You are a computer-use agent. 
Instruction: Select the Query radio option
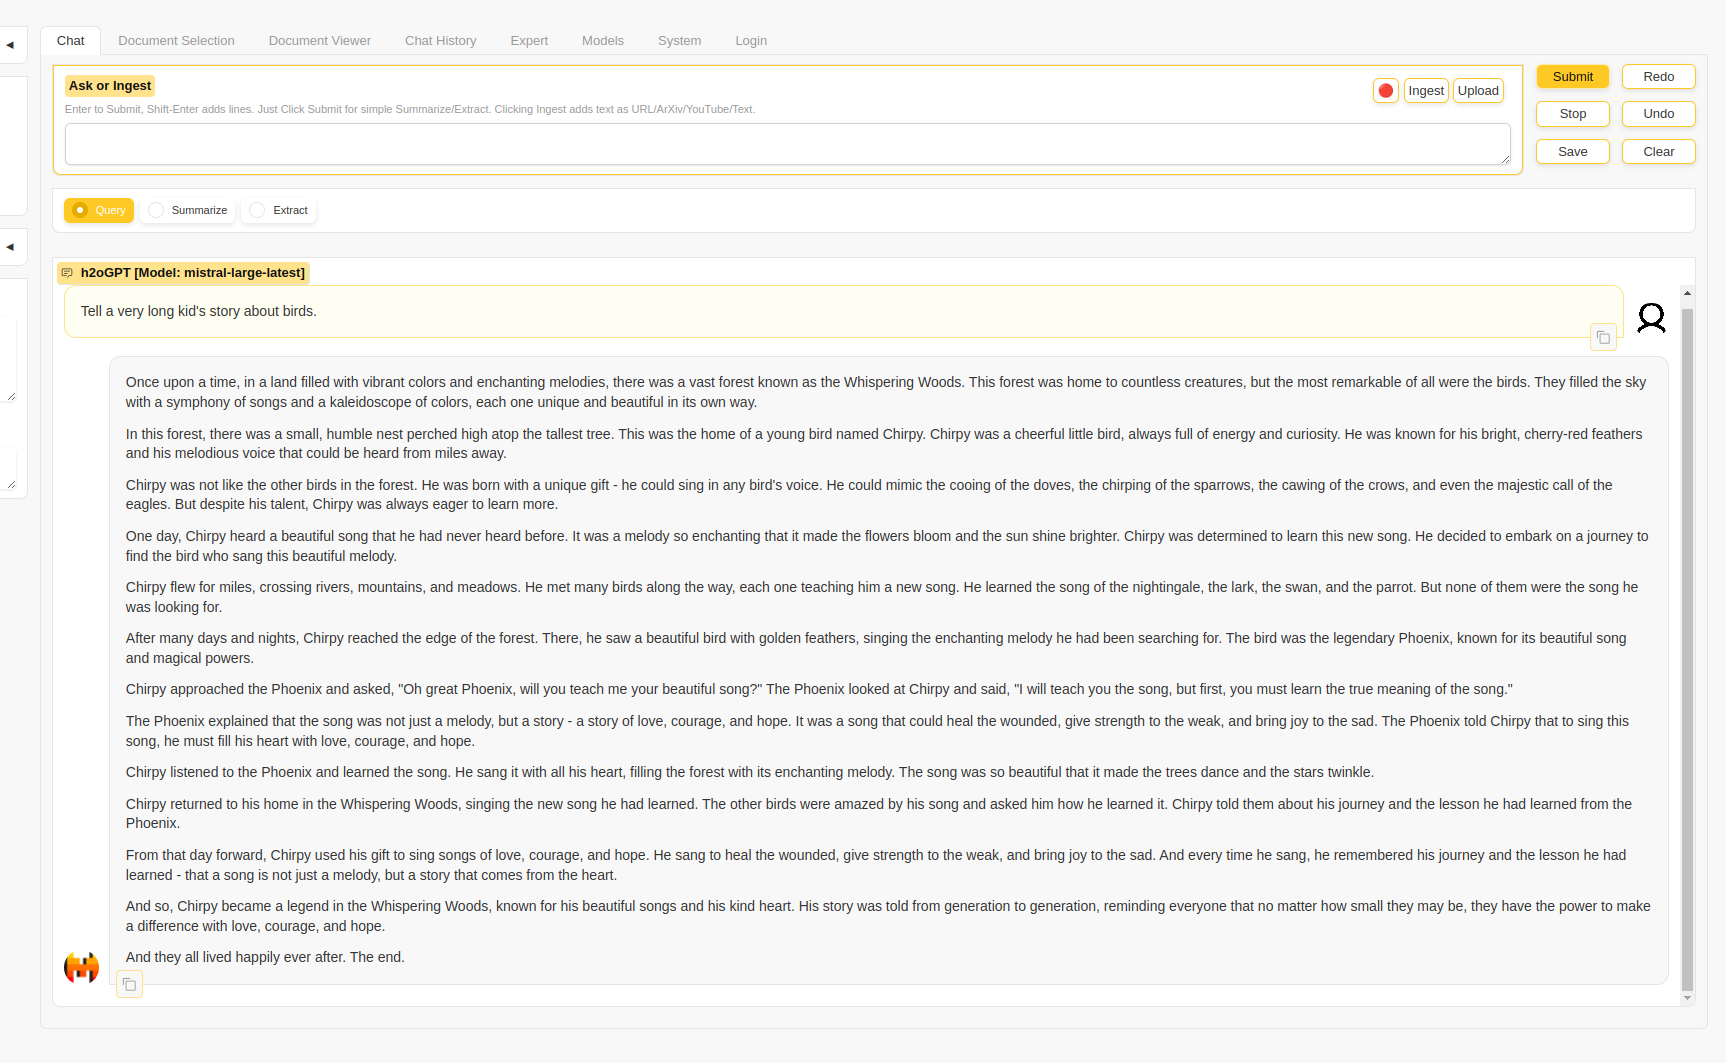pyautogui.click(x=99, y=210)
